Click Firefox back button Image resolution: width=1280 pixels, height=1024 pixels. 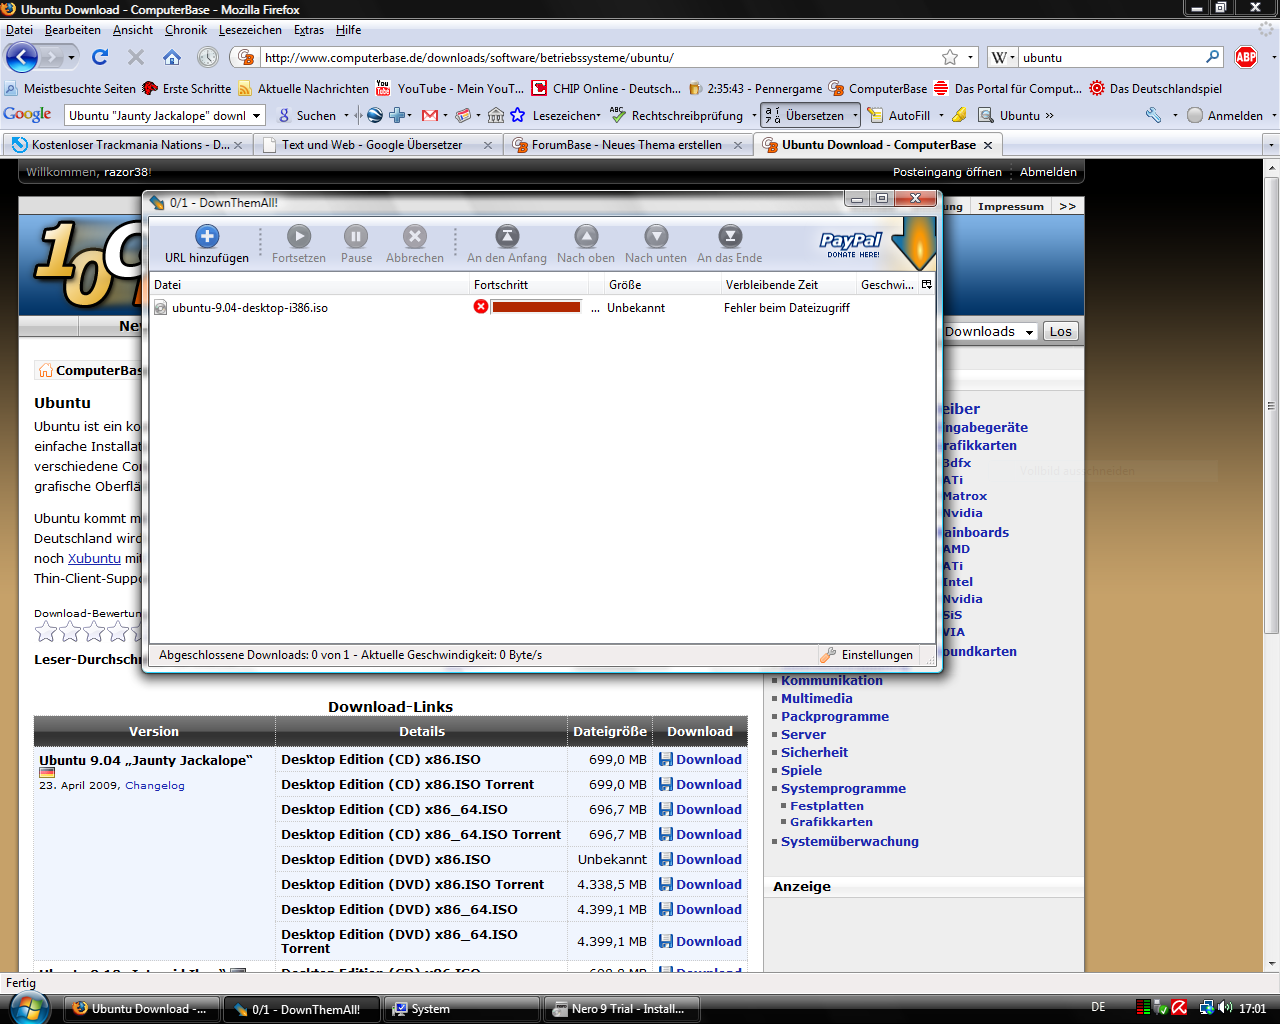[22, 57]
